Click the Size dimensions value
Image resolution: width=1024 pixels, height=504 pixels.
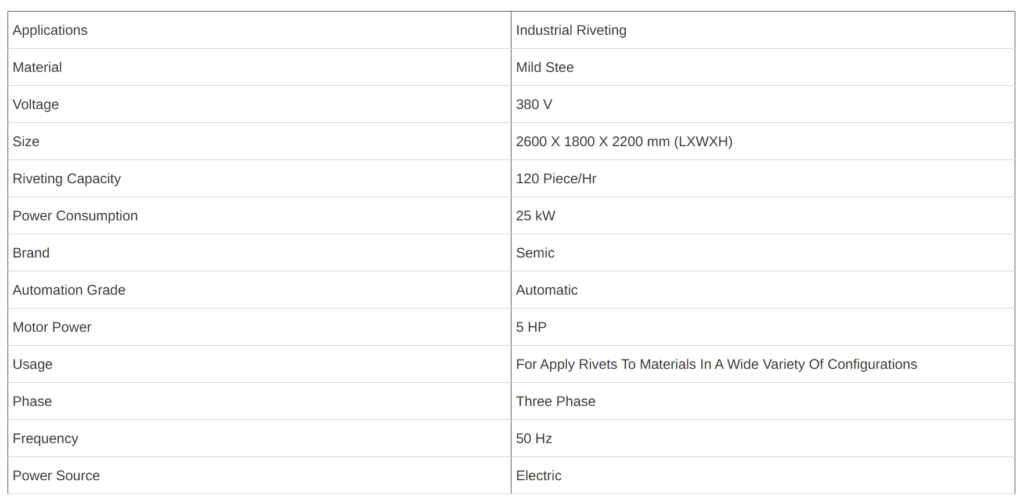(624, 141)
